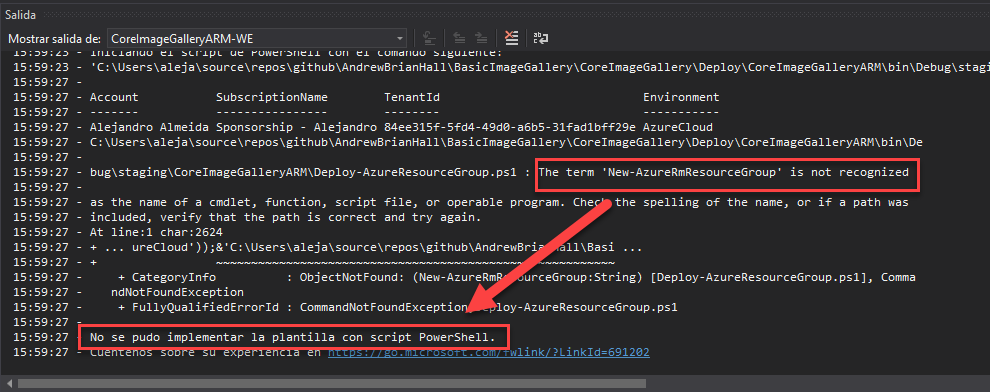Open the go.microsoft.com fwlink feedback link
Image resolution: width=990 pixels, height=392 pixels.
(x=489, y=352)
